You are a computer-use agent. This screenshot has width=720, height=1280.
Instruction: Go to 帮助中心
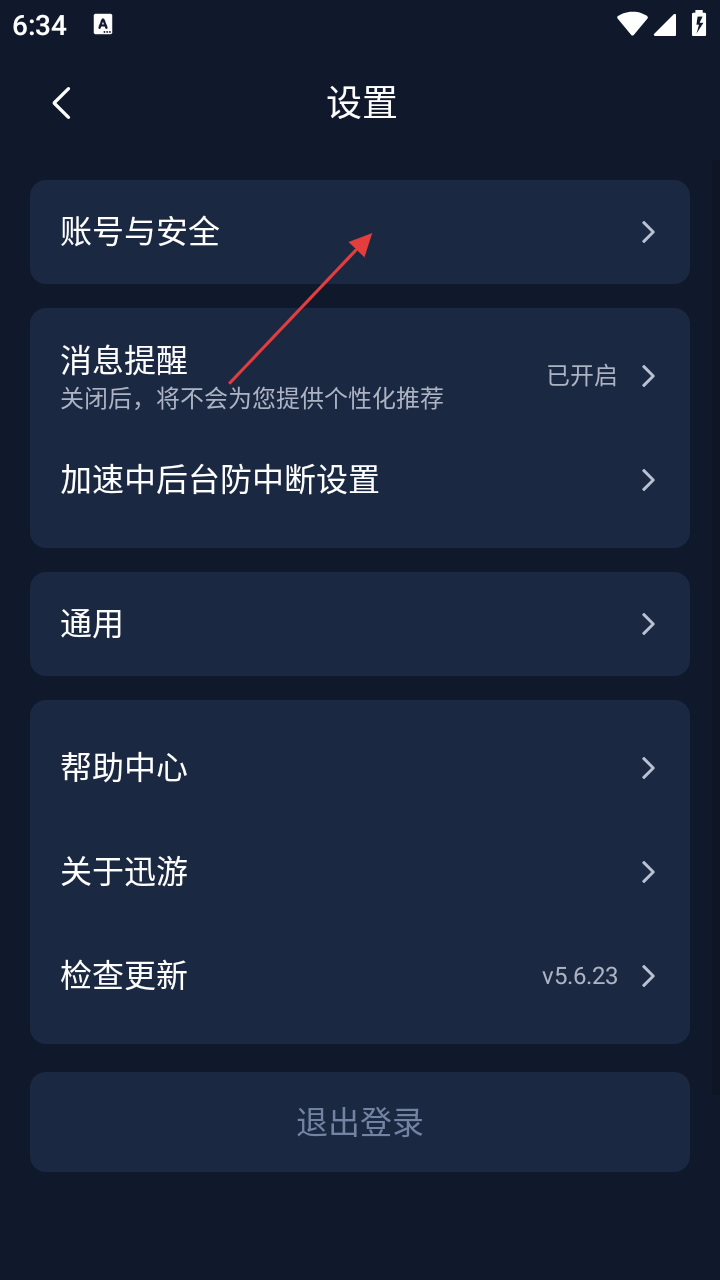[x=360, y=768]
